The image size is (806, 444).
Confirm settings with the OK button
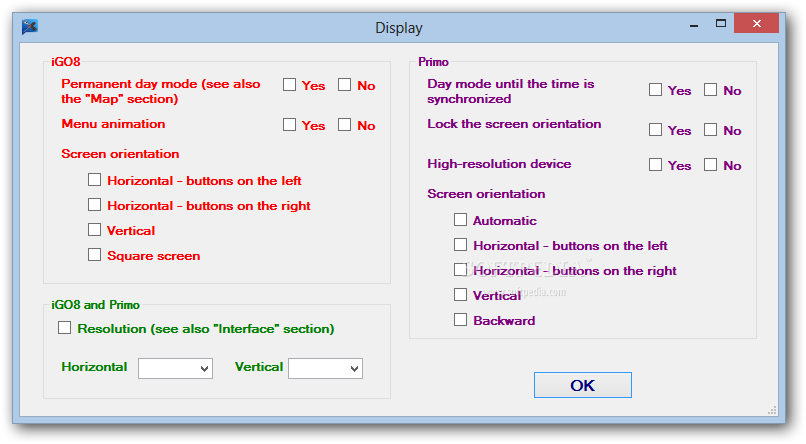click(x=583, y=385)
